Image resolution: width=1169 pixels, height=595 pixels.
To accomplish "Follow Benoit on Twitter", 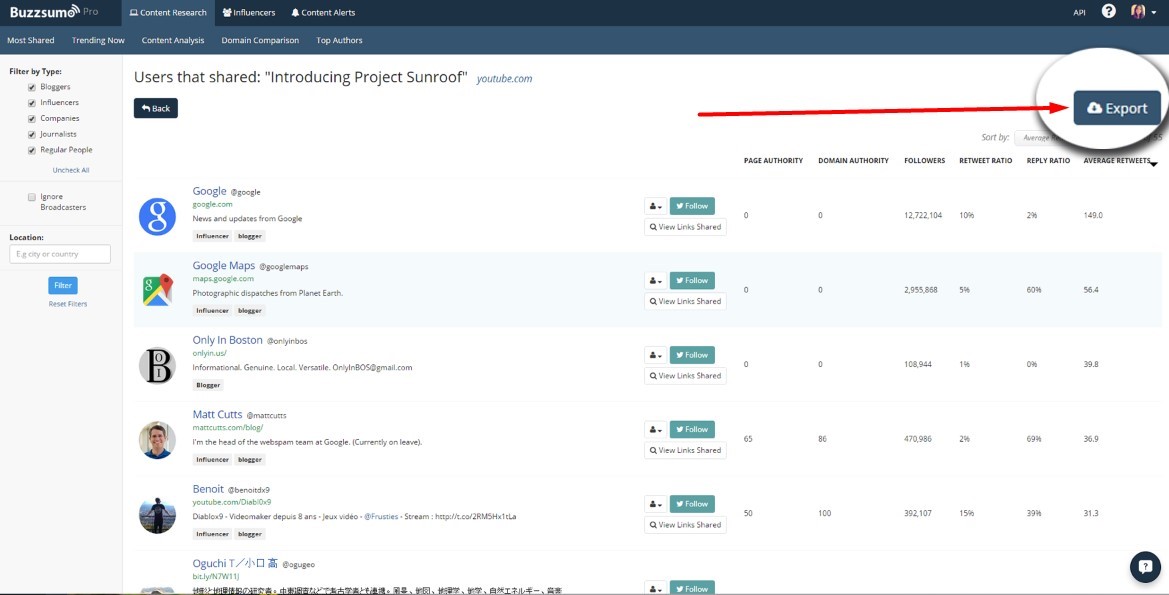I will [x=692, y=505].
